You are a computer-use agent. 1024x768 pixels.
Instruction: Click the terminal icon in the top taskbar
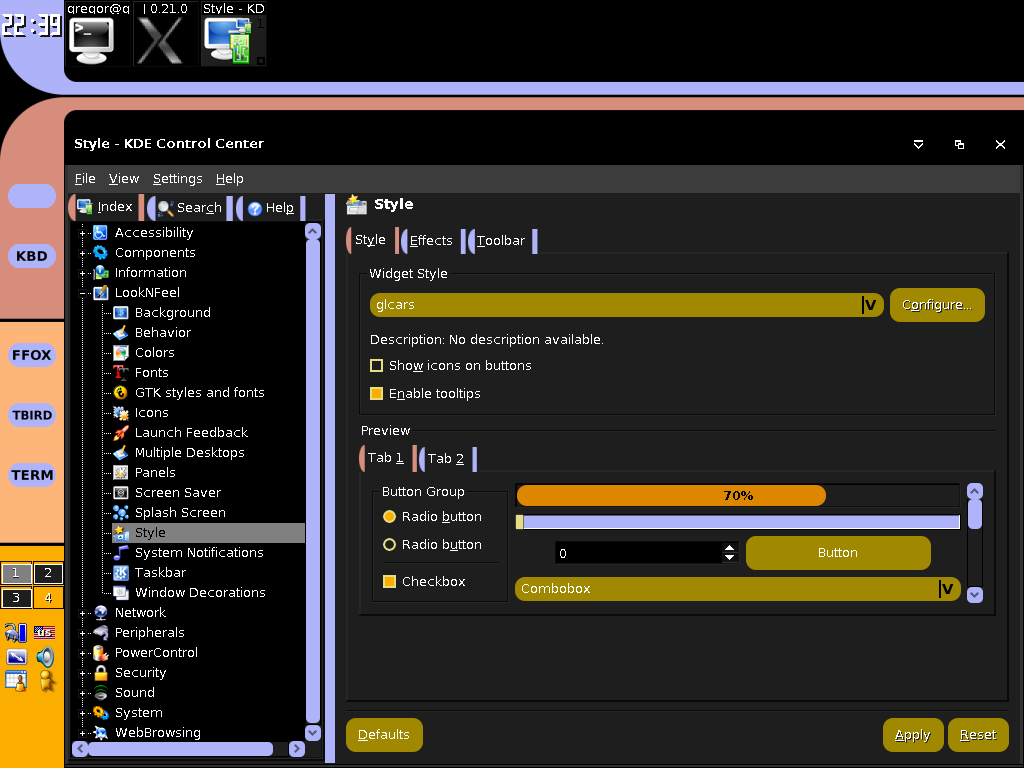click(x=92, y=40)
